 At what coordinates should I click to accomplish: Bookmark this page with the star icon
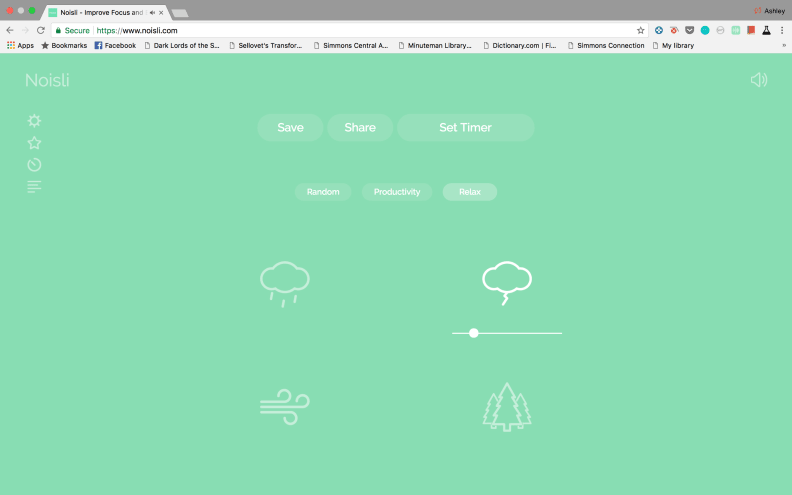[640, 30]
